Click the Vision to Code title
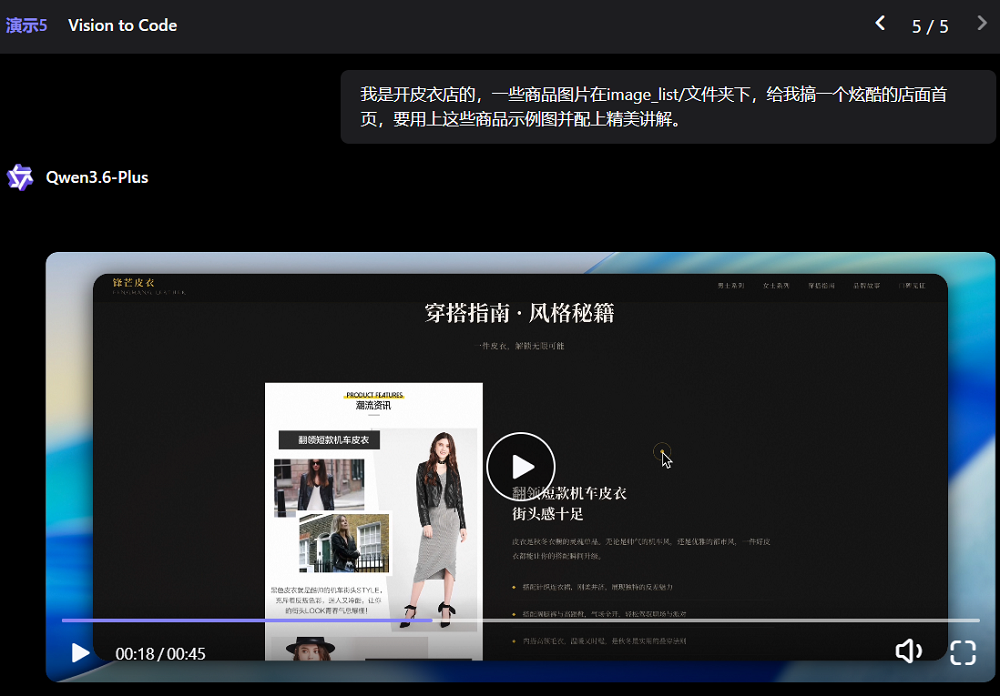1000x696 pixels. (x=122, y=25)
